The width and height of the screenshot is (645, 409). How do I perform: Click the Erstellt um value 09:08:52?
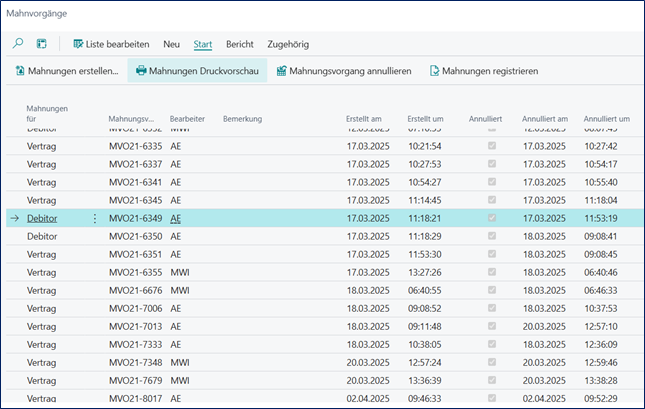[x=425, y=309]
